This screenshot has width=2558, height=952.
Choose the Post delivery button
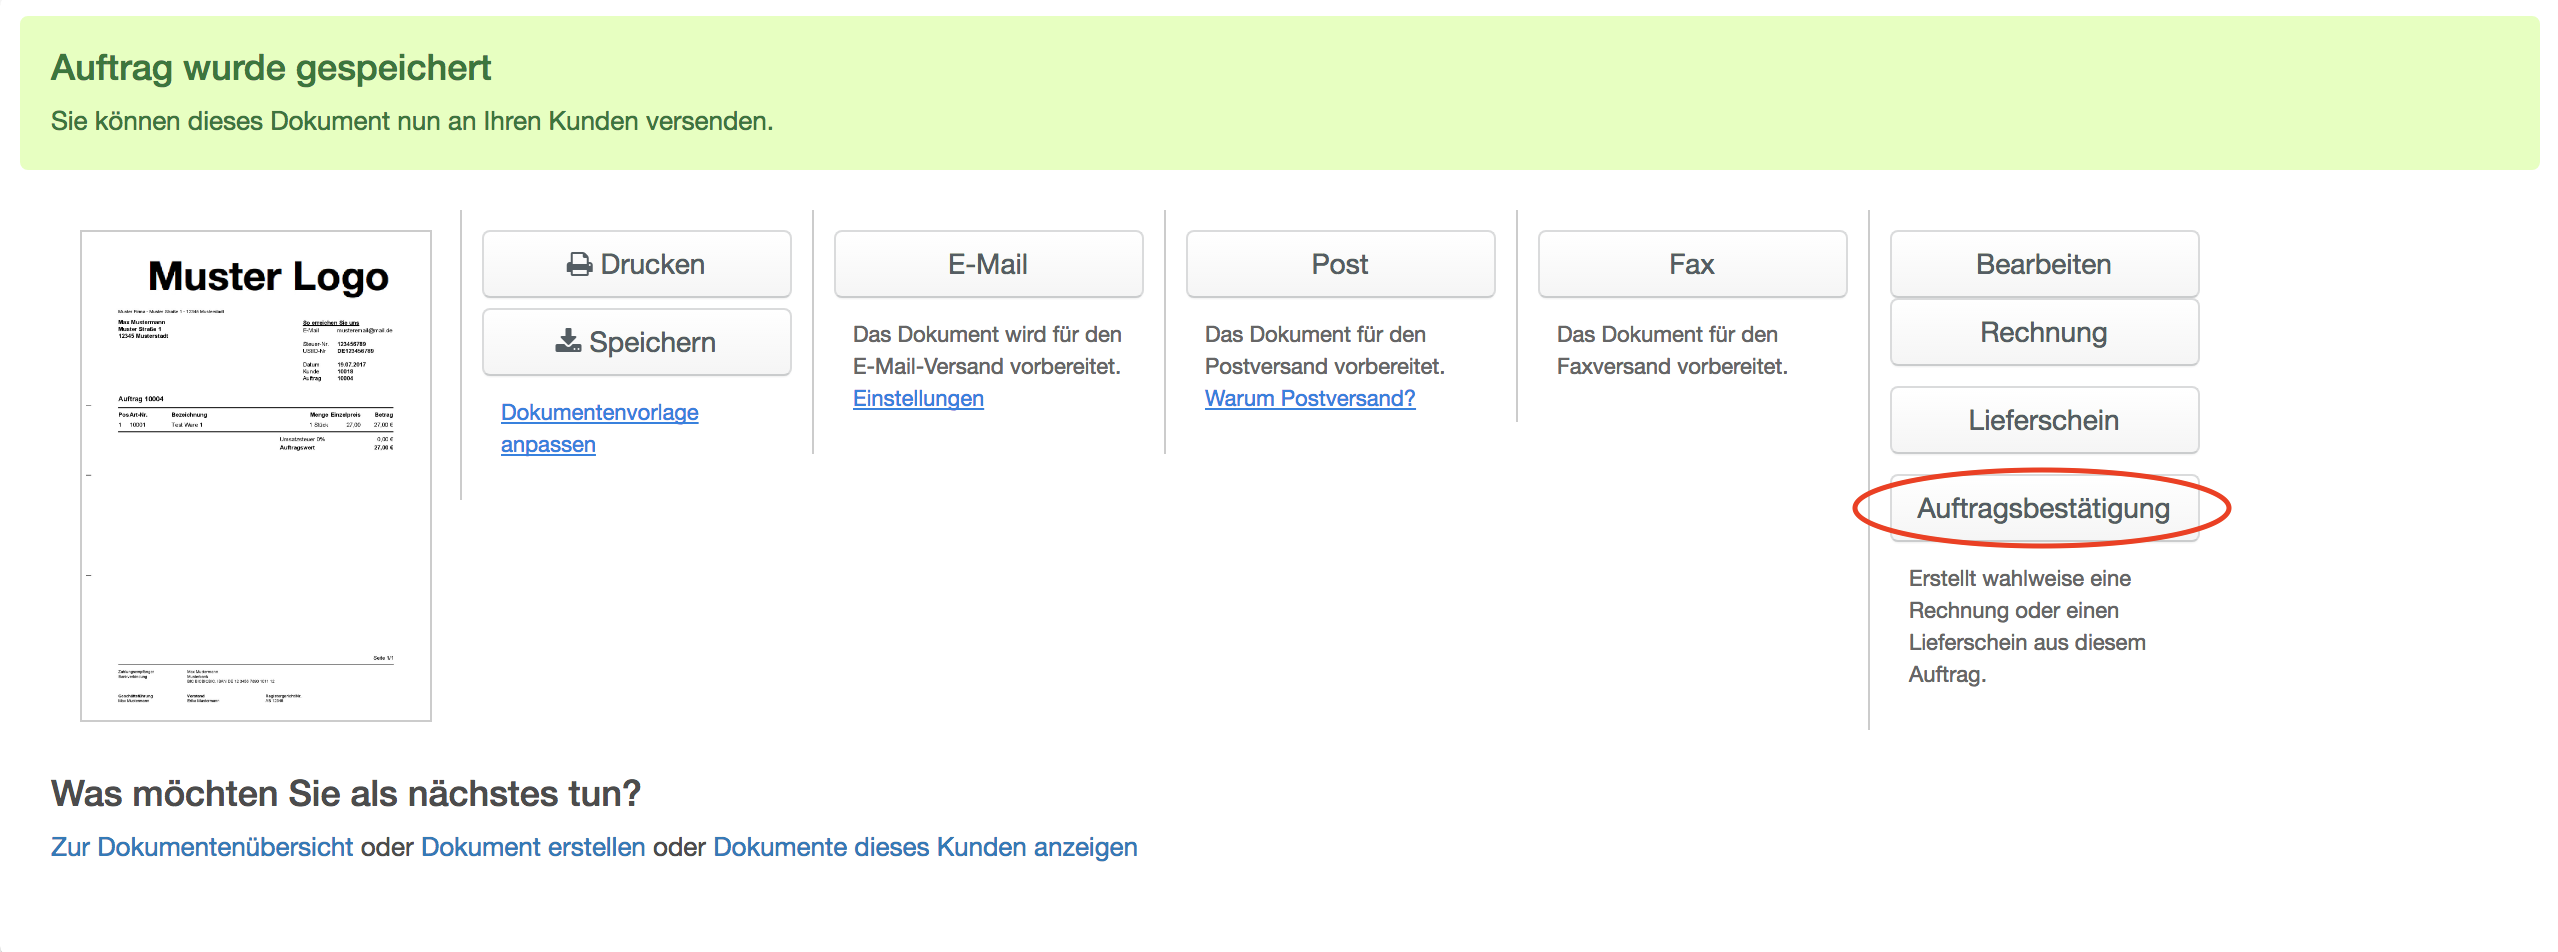point(1340,264)
